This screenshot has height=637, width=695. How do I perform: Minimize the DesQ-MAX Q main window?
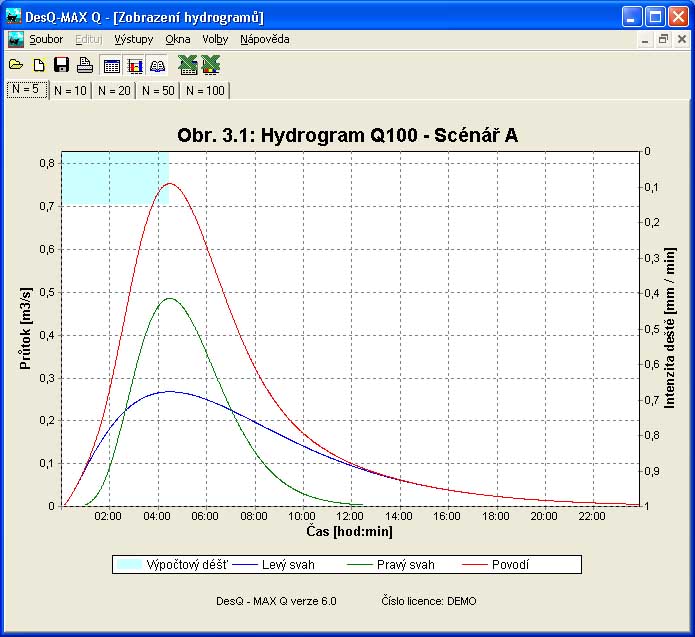point(631,17)
